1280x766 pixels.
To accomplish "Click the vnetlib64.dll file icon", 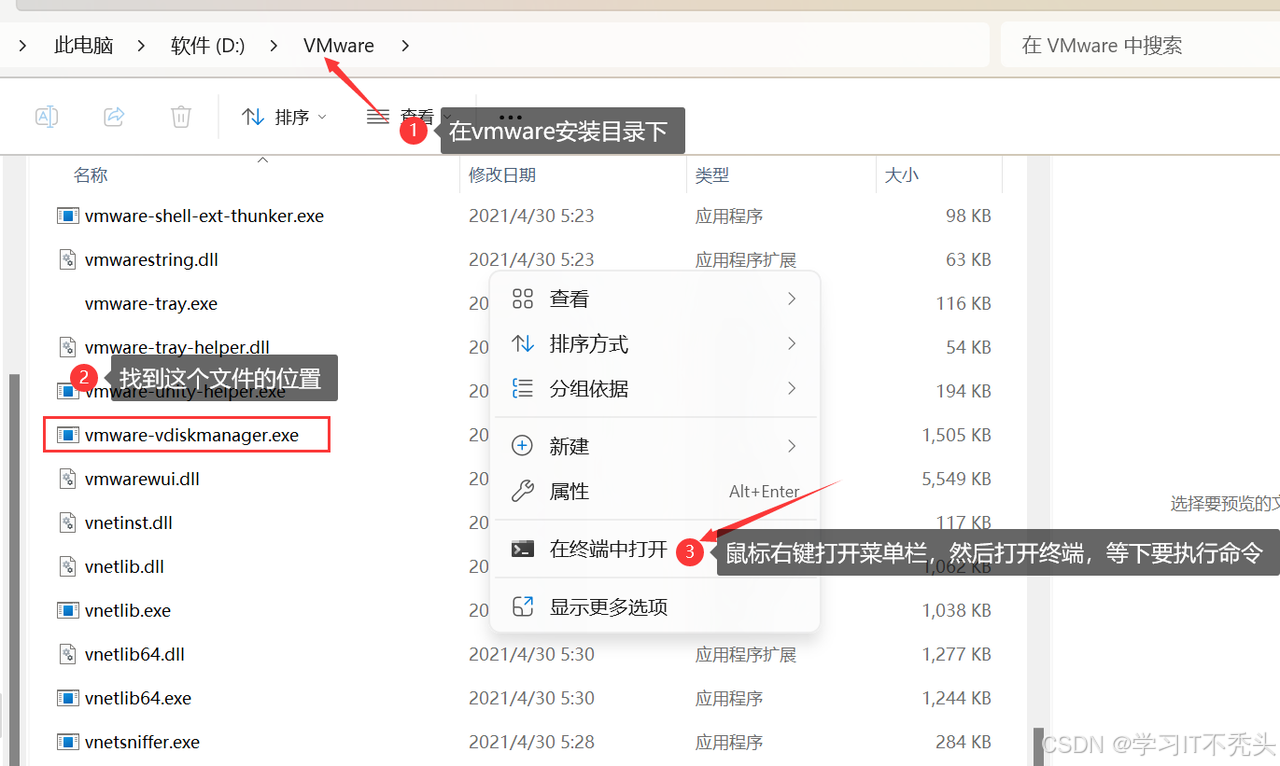I will pos(68,654).
